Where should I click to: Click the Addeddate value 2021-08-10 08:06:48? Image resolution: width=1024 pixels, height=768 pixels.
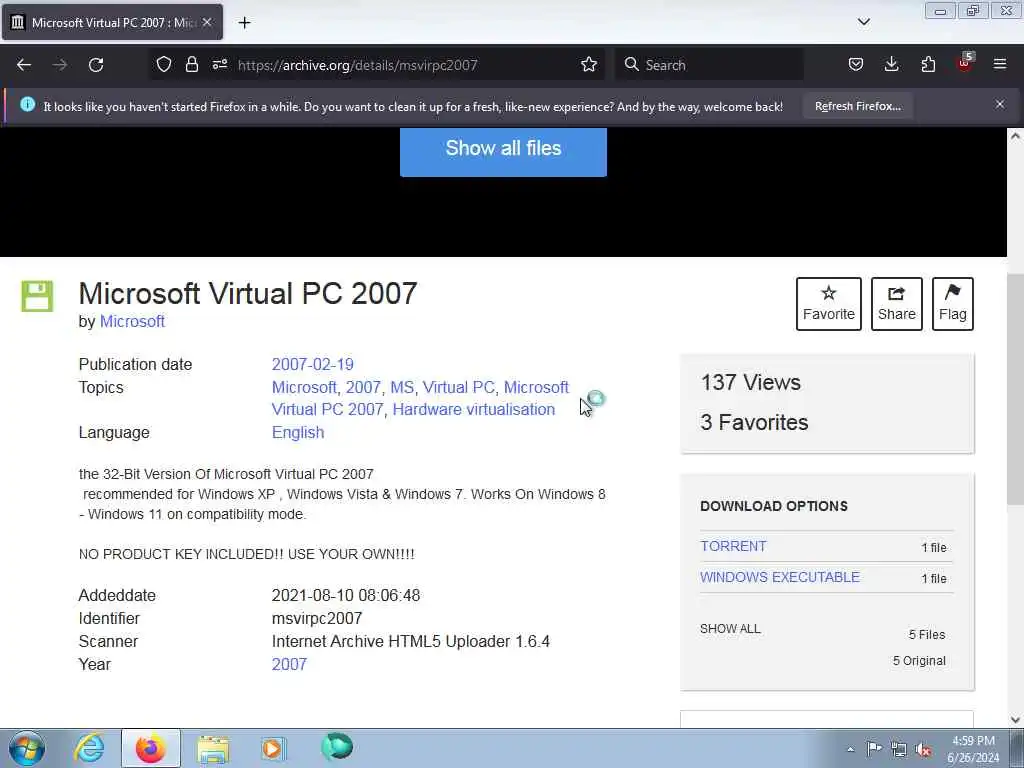(x=345, y=596)
